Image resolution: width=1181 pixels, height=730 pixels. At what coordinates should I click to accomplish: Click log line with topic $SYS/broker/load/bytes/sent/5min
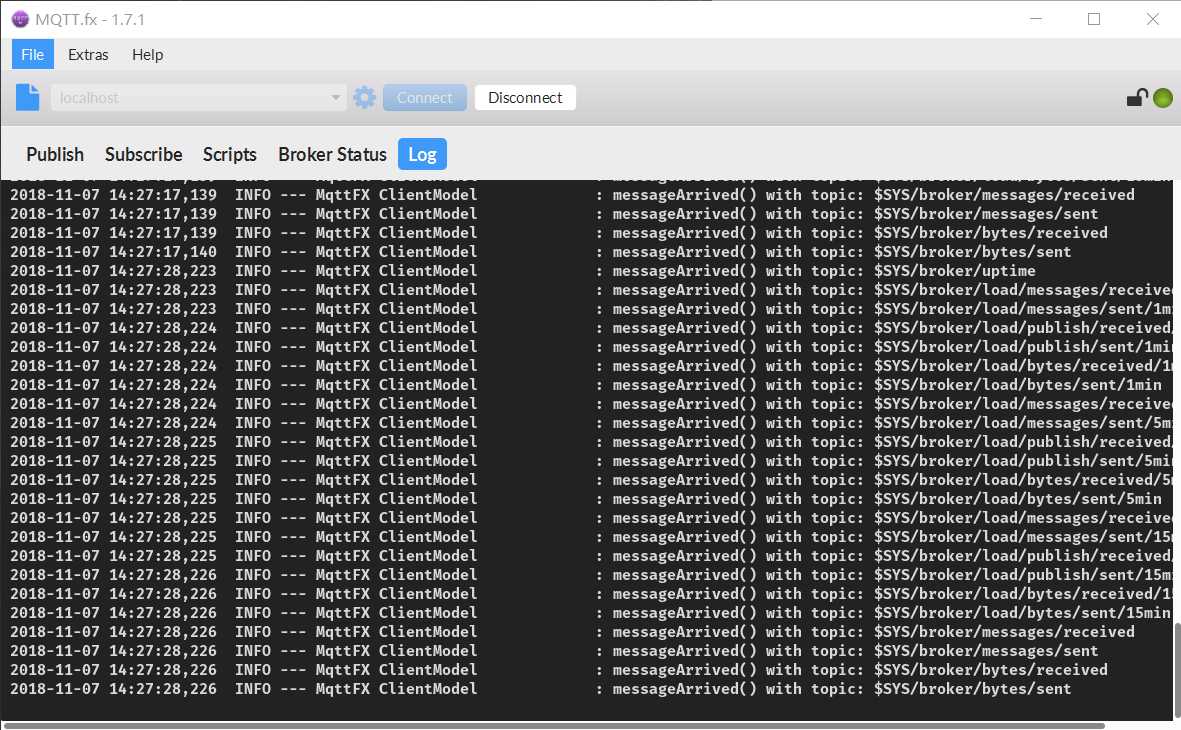(x=585, y=498)
